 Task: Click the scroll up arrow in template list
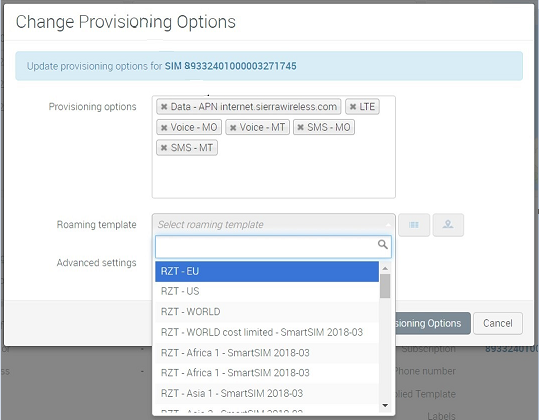(x=385, y=268)
